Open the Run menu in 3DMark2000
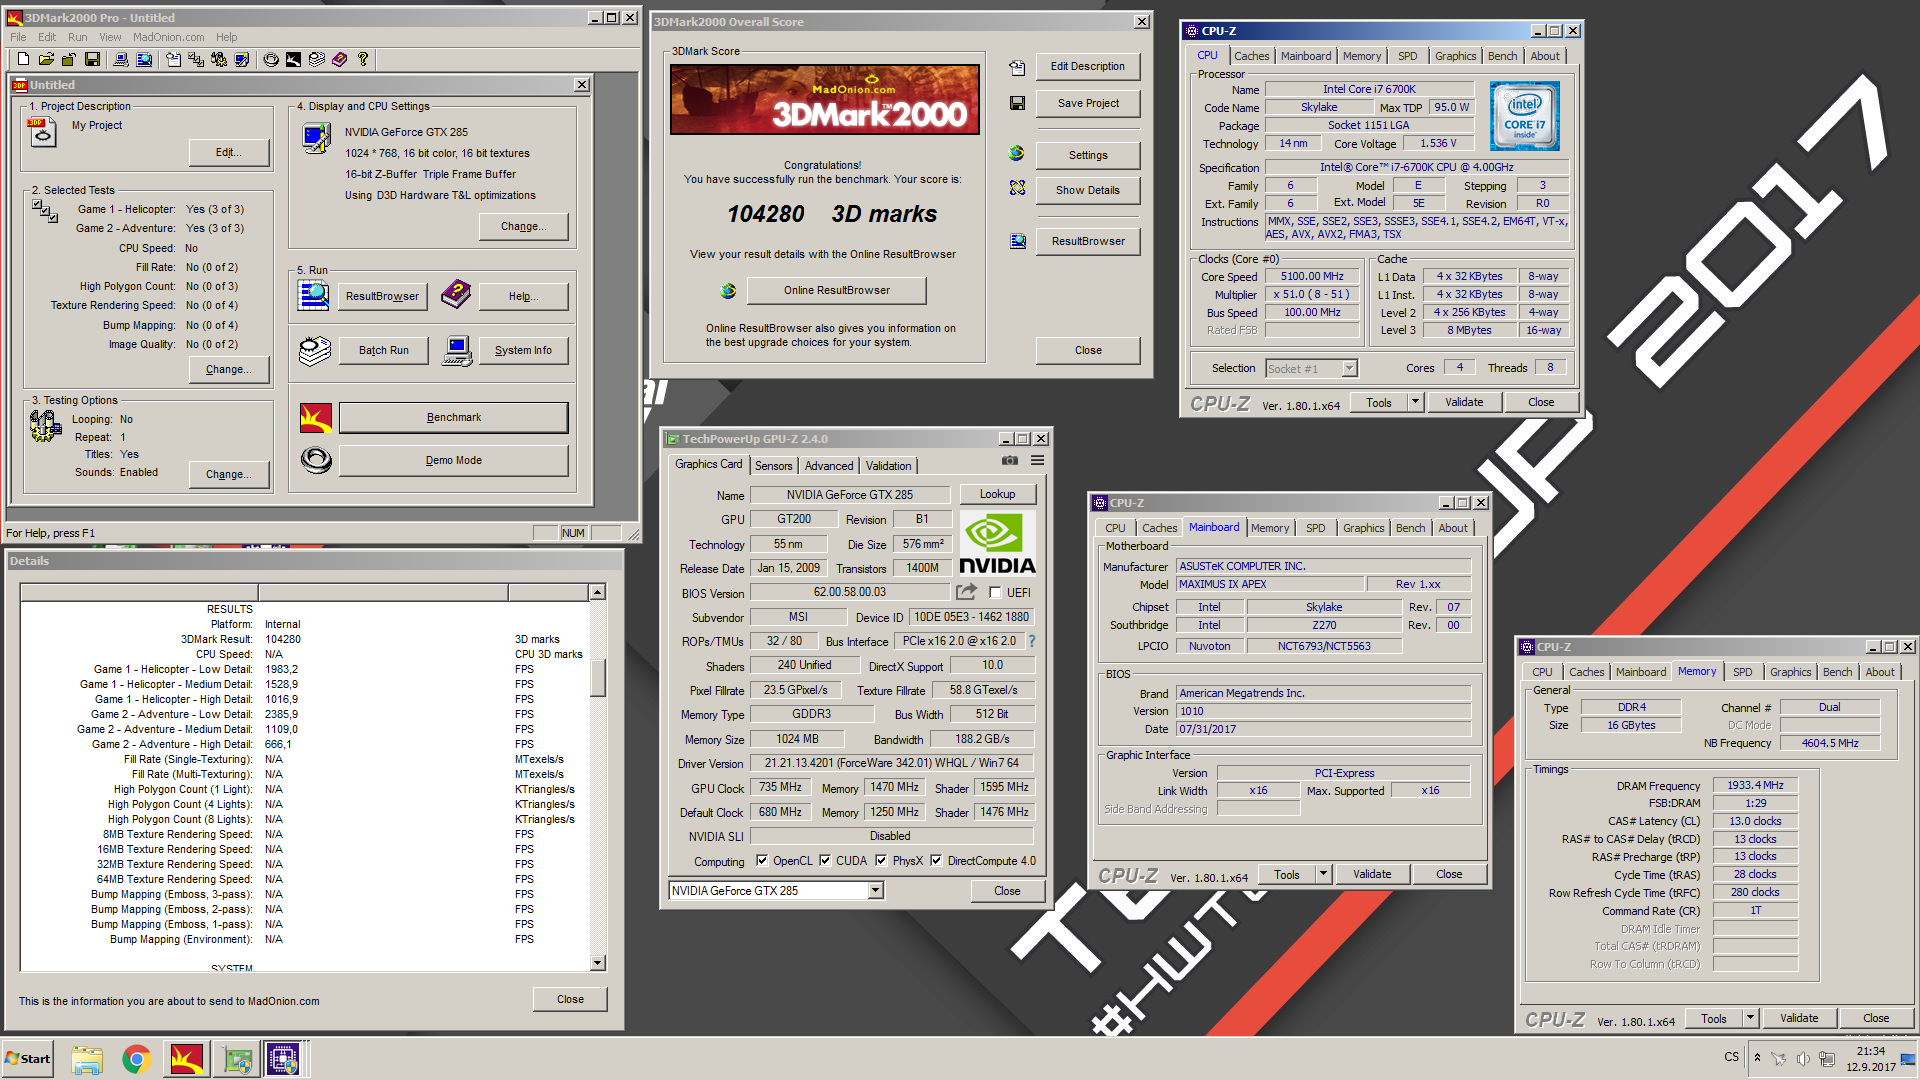 click(77, 37)
